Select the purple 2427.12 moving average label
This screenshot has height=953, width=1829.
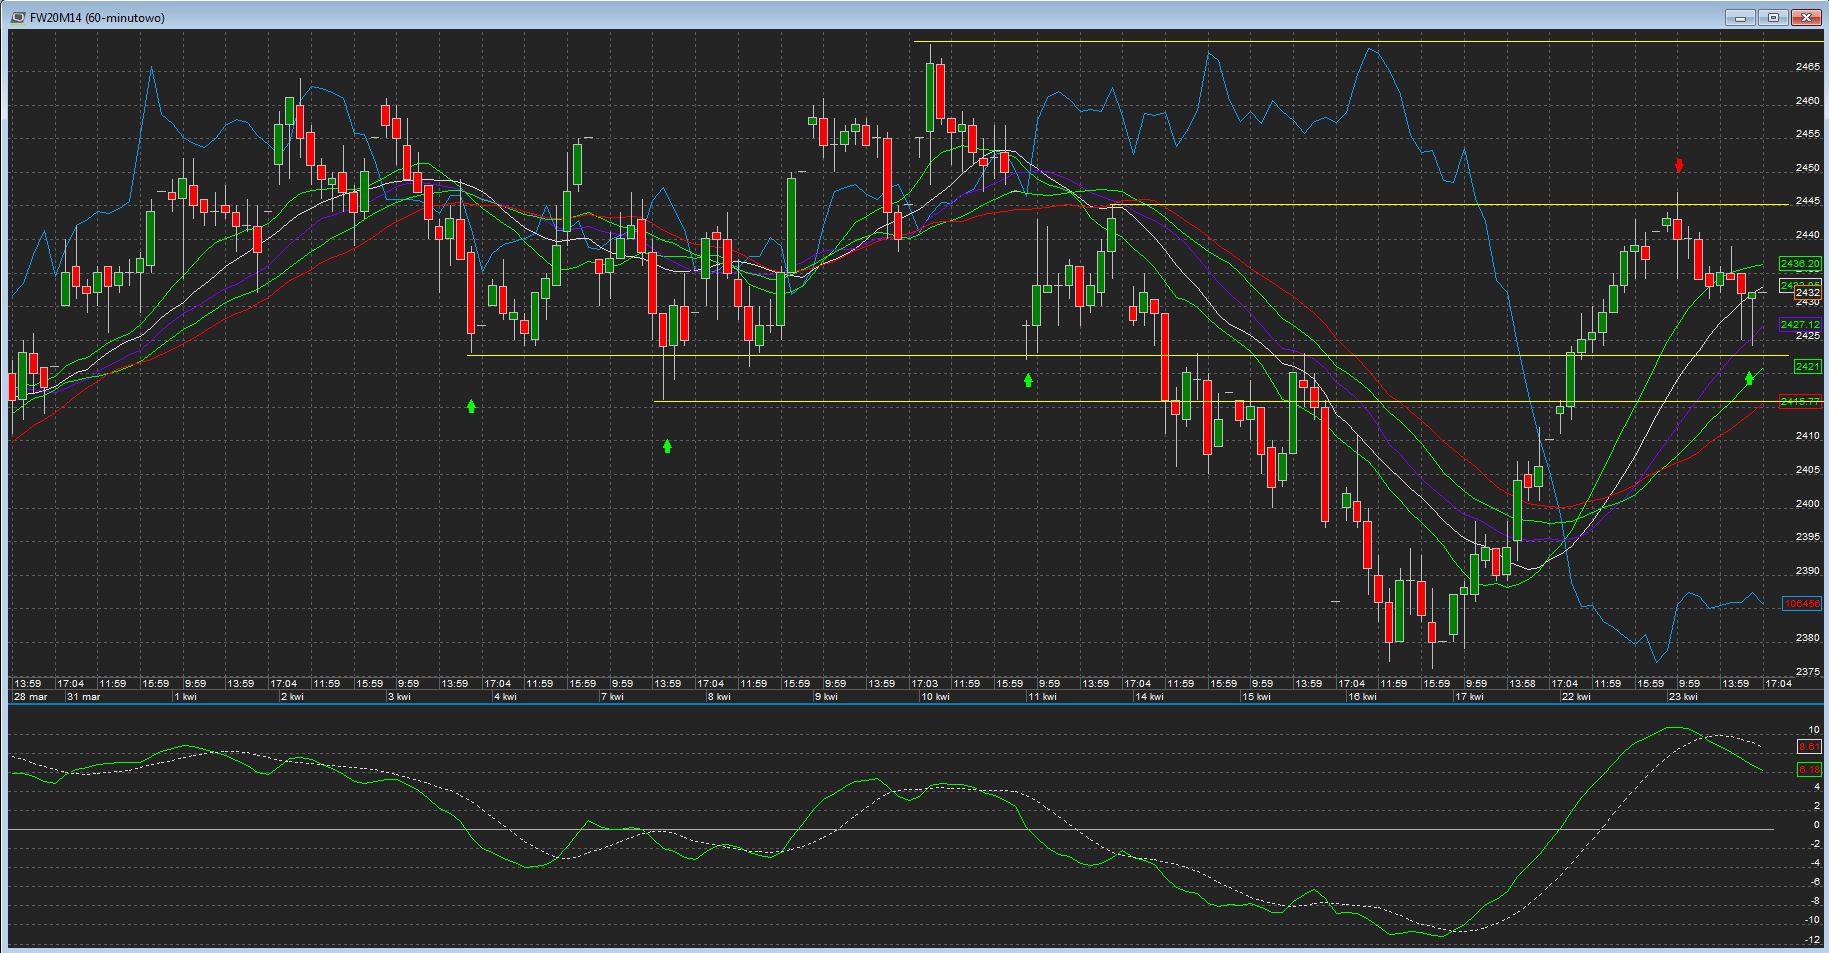1799,325
